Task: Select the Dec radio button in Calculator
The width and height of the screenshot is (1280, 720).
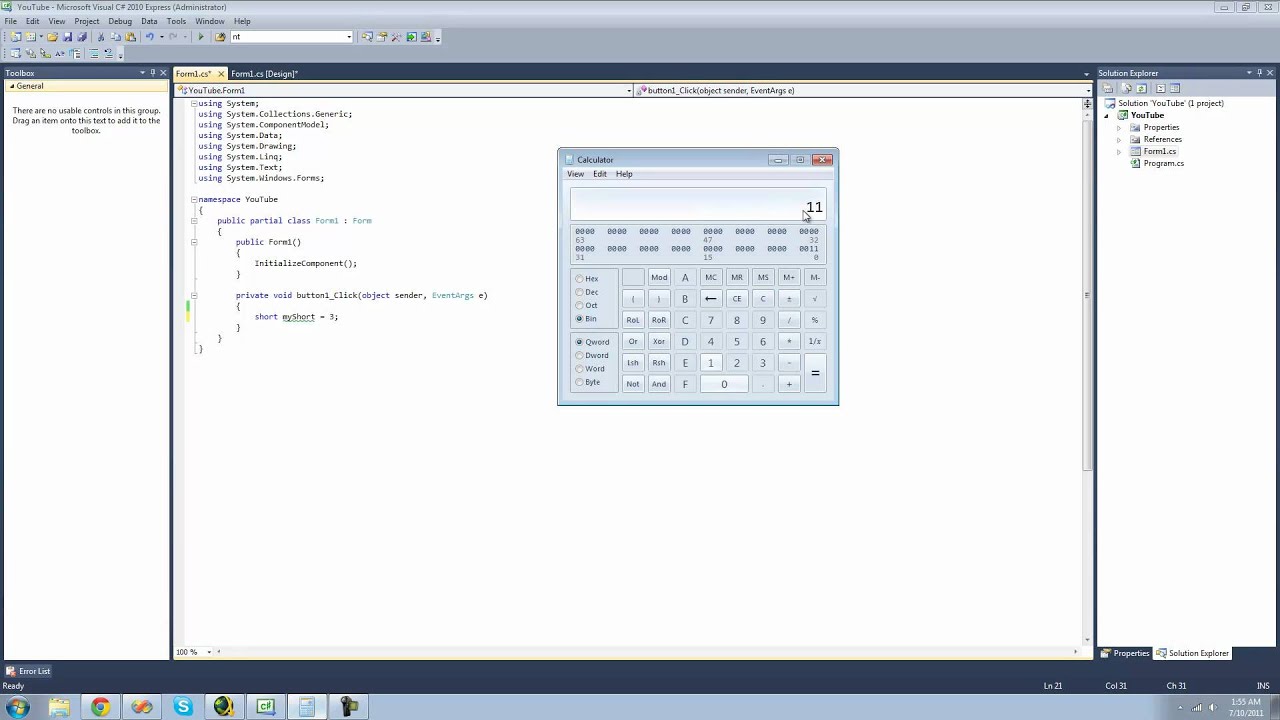Action: pyautogui.click(x=587, y=292)
